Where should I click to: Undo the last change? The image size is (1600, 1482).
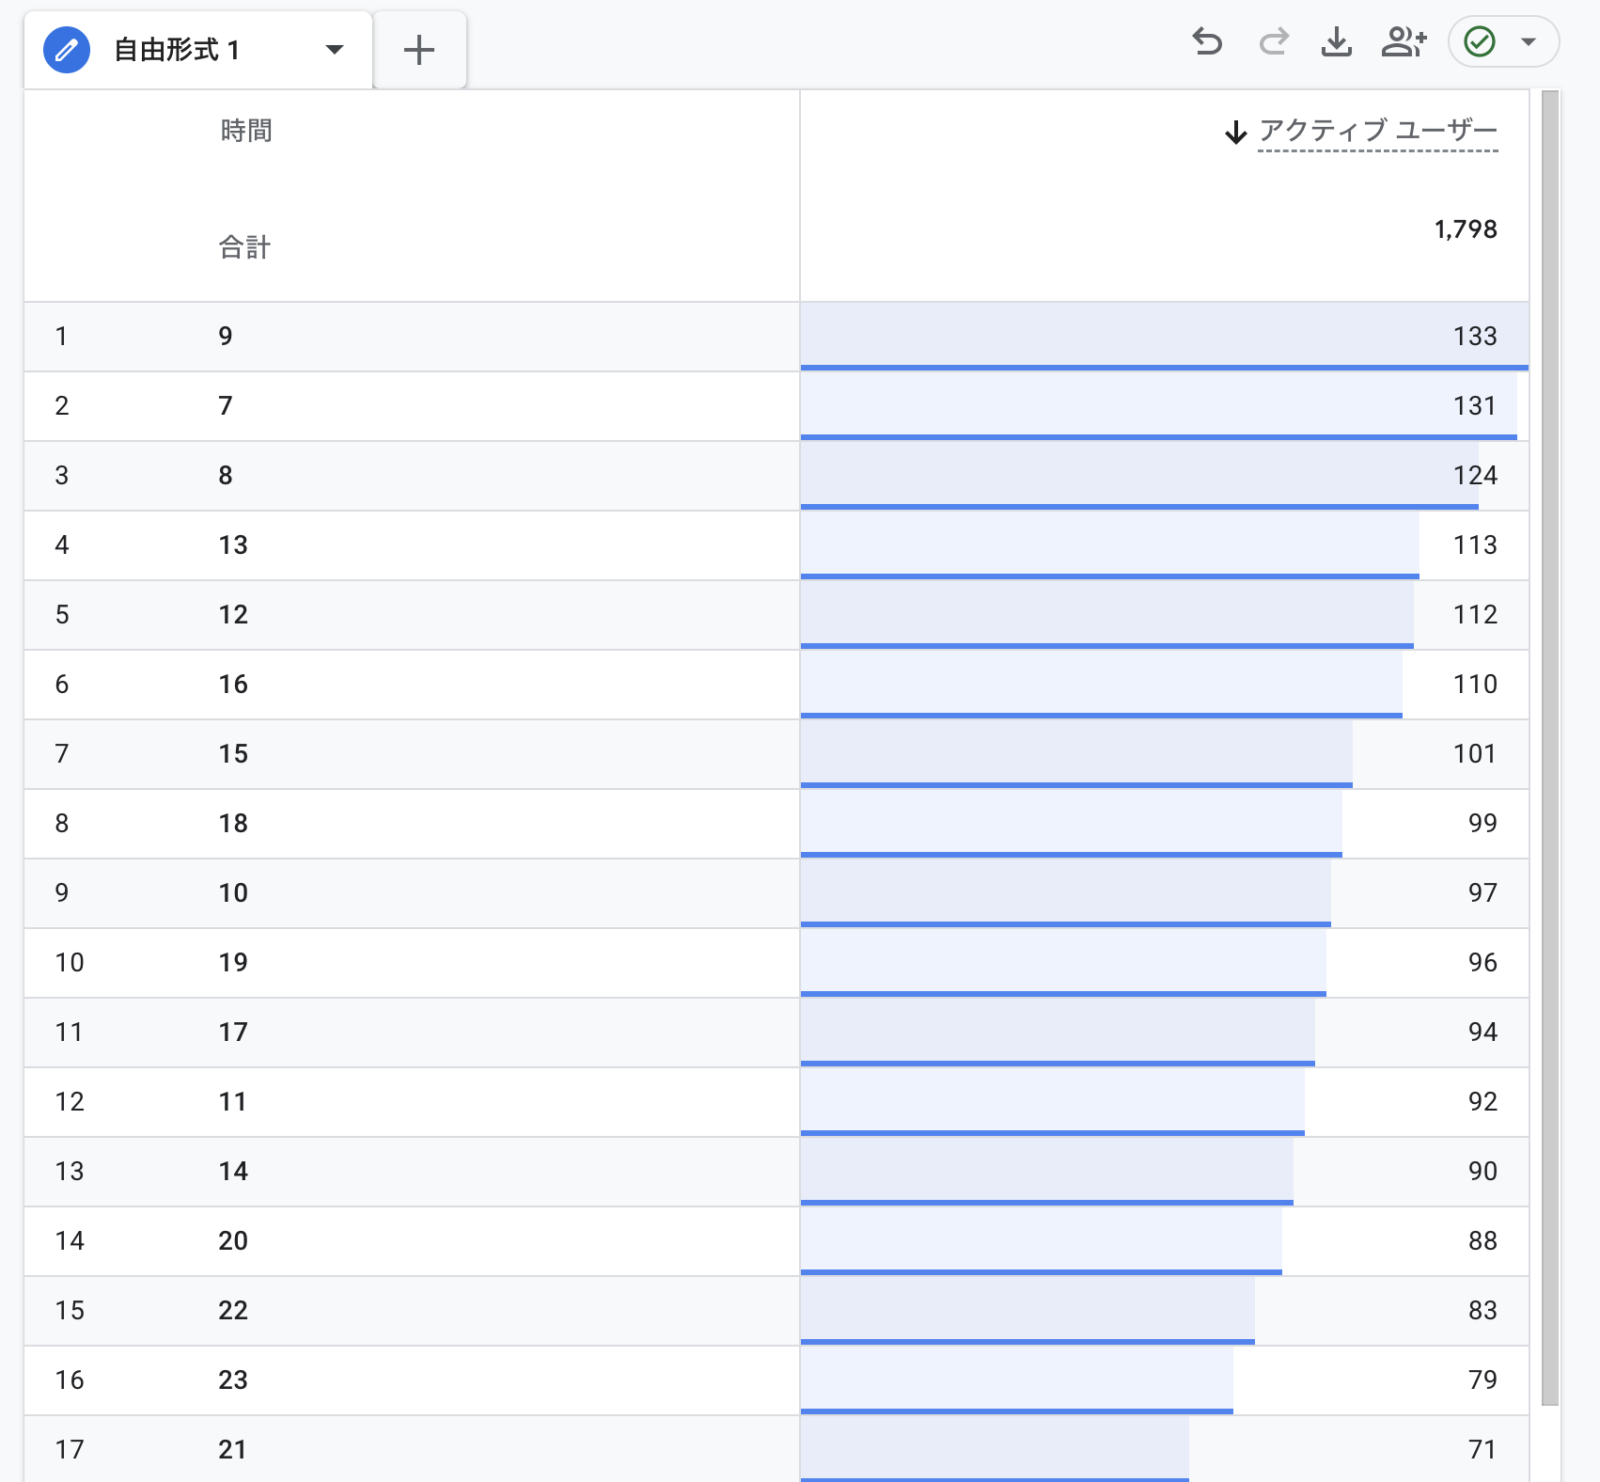(x=1207, y=42)
